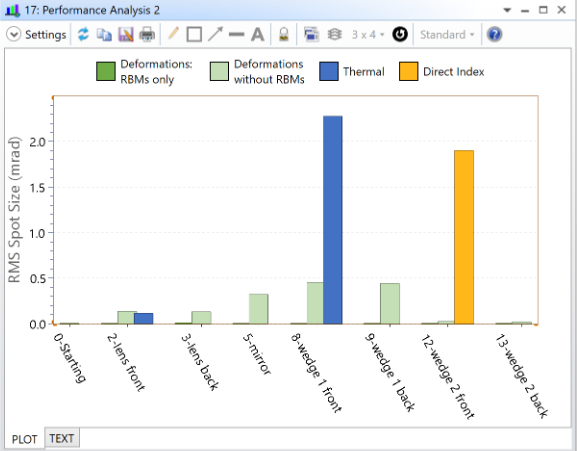Click the small blue 2-lens front bar
This screenshot has height=451, width=578.
[x=143, y=319]
